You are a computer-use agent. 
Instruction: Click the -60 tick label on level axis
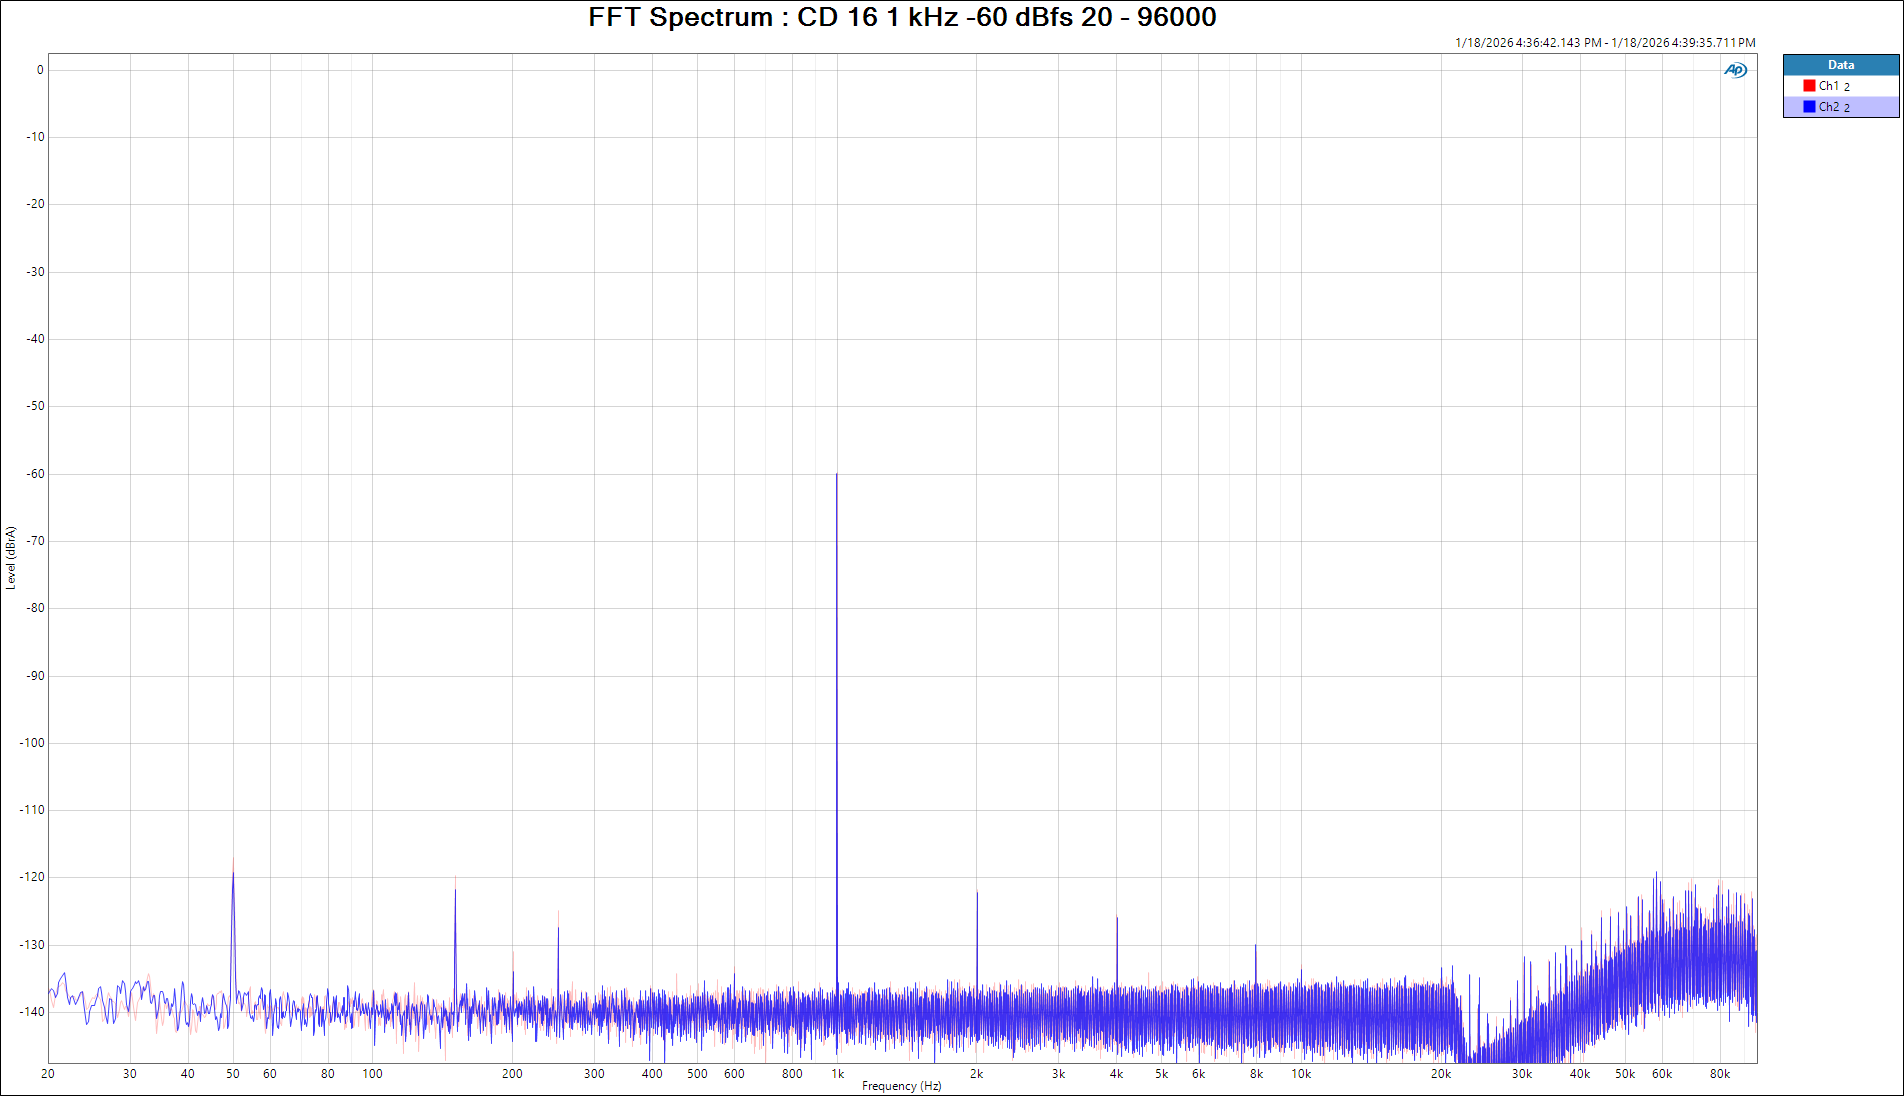point(36,474)
